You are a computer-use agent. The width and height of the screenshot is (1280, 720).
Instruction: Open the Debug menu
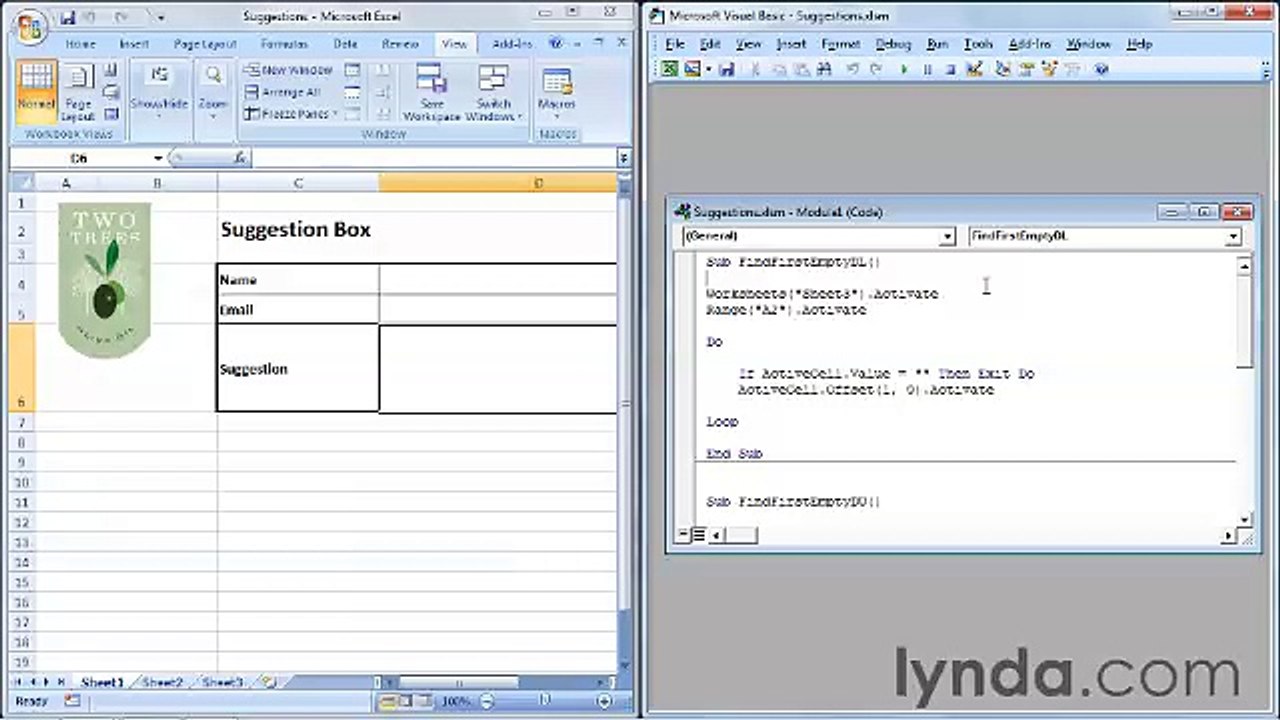[893, 44]
